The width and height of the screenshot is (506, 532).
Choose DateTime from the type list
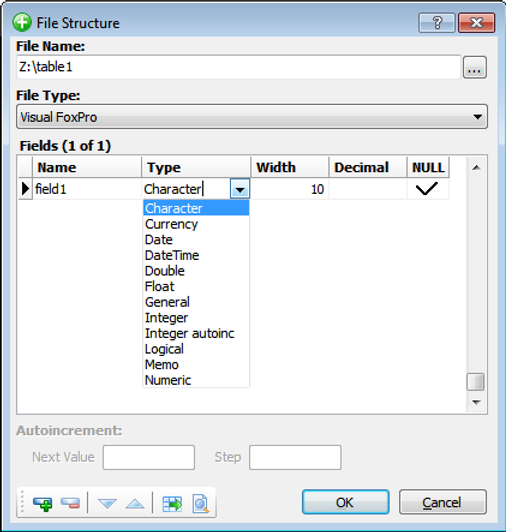pyautogui.click(x=196, y=255)
